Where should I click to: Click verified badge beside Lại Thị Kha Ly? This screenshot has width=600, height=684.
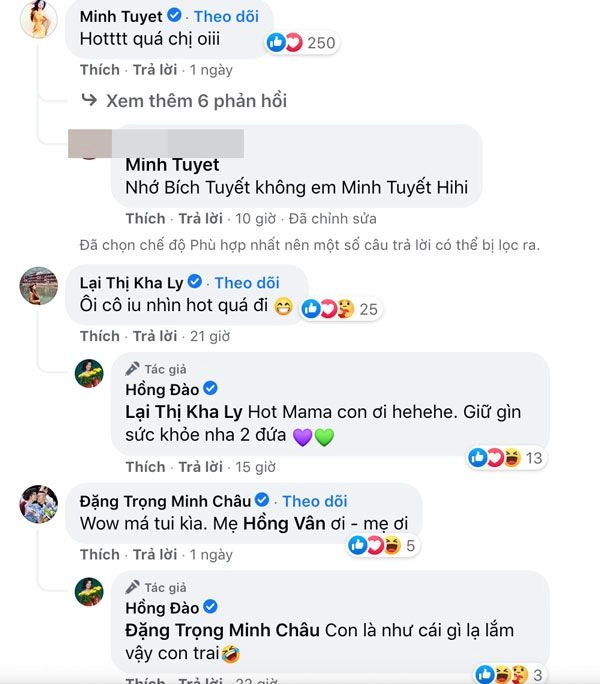tap(195, 282)
